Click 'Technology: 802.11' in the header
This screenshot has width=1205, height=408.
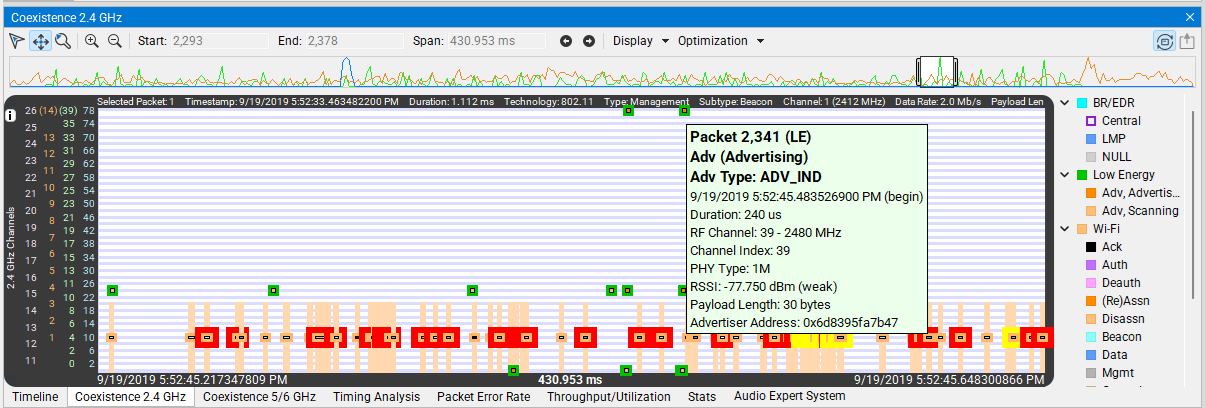click(549, 102)
